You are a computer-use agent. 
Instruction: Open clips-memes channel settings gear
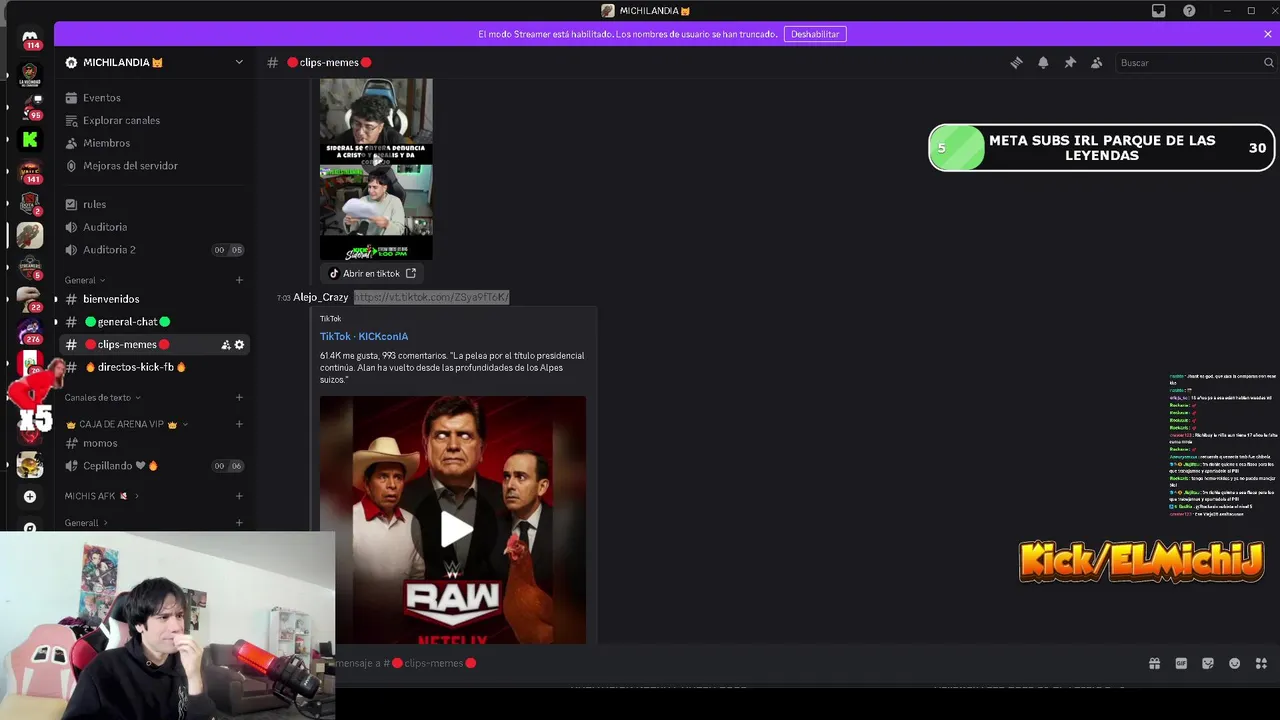[239, 345]
